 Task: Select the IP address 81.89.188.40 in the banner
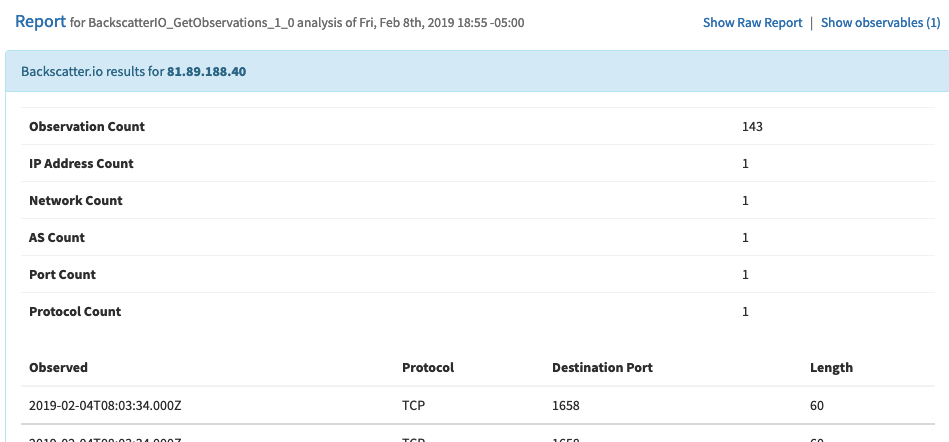click(x=208, y=72)
